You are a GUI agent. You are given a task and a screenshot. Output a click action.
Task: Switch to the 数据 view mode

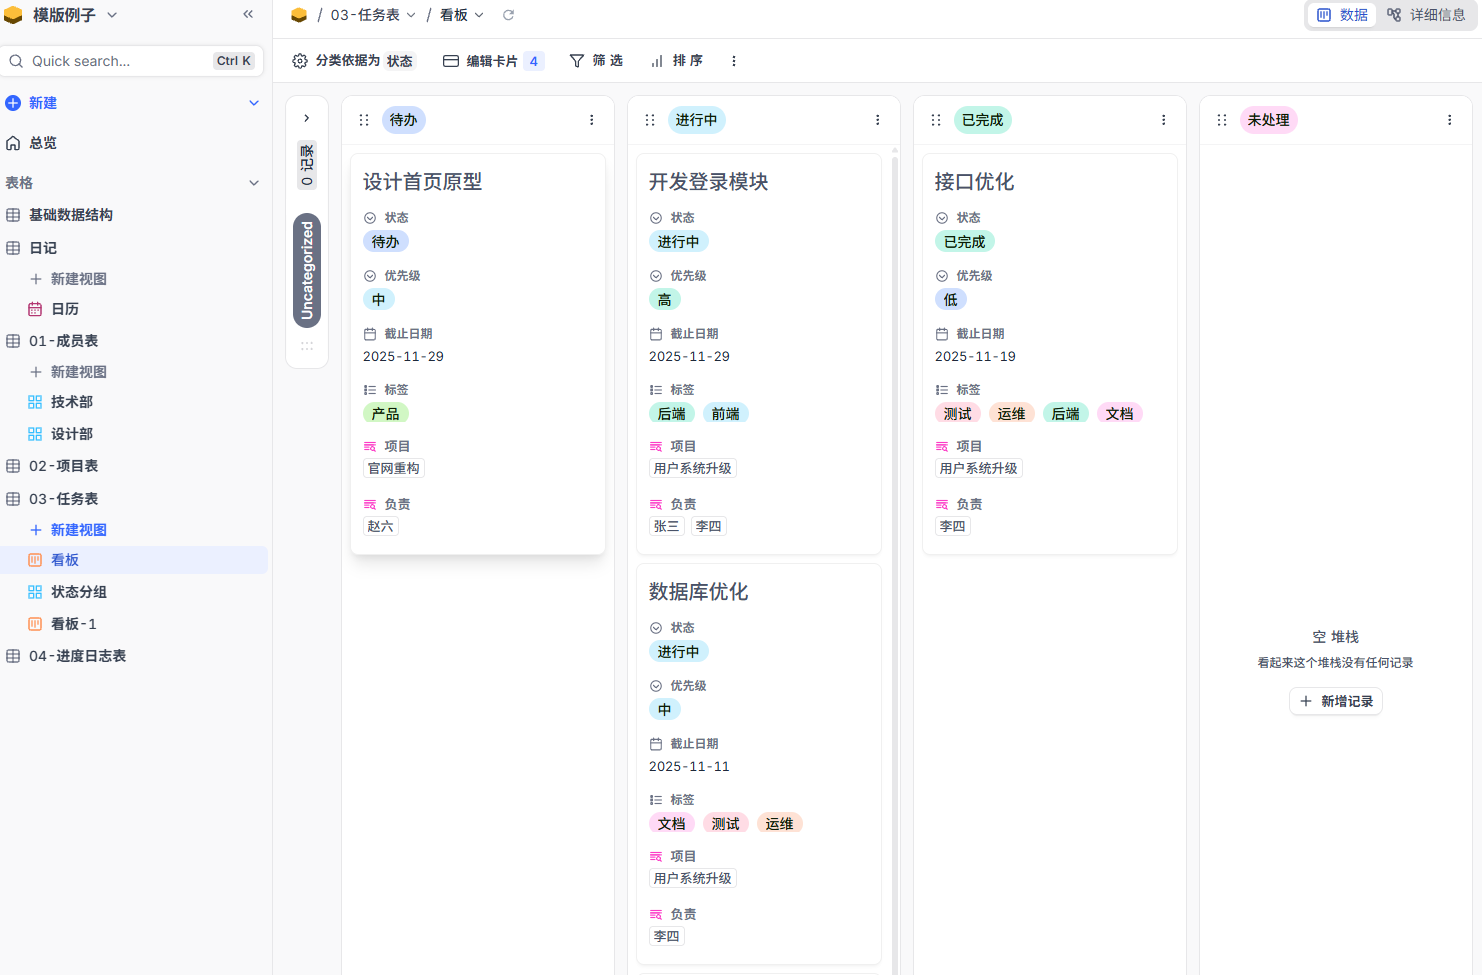pyautogui.click(x=1342, y=15)
